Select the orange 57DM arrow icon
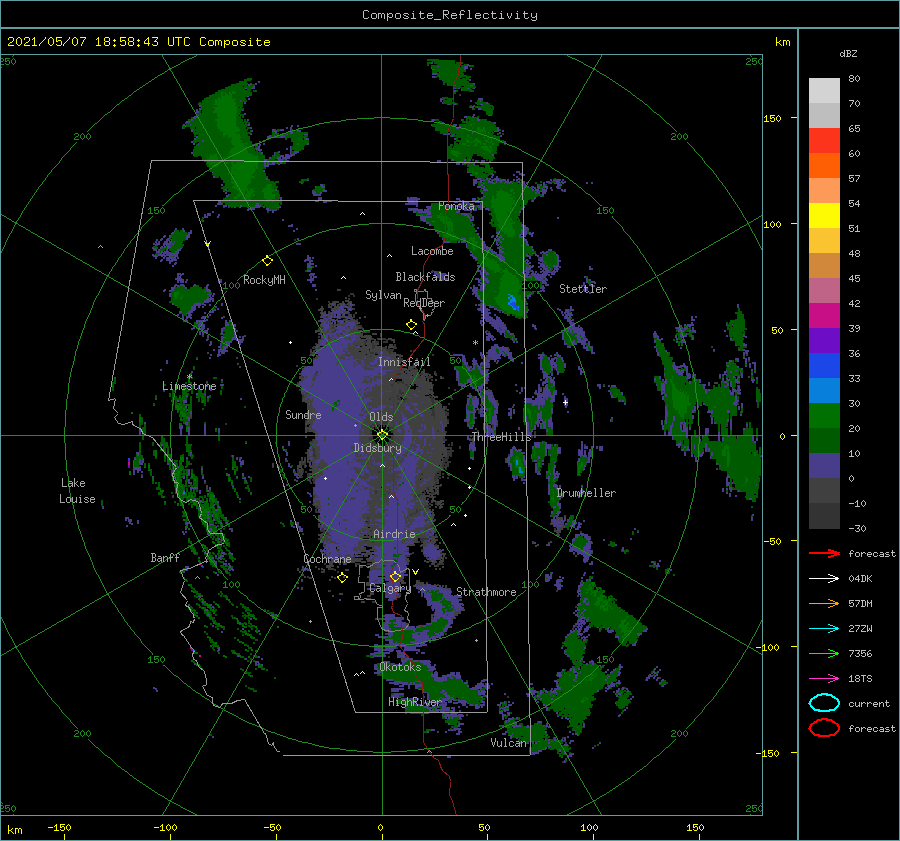Image resolution: width=900 pixels, height=841 pixels. pyautogui.click(x=824, y=603)
